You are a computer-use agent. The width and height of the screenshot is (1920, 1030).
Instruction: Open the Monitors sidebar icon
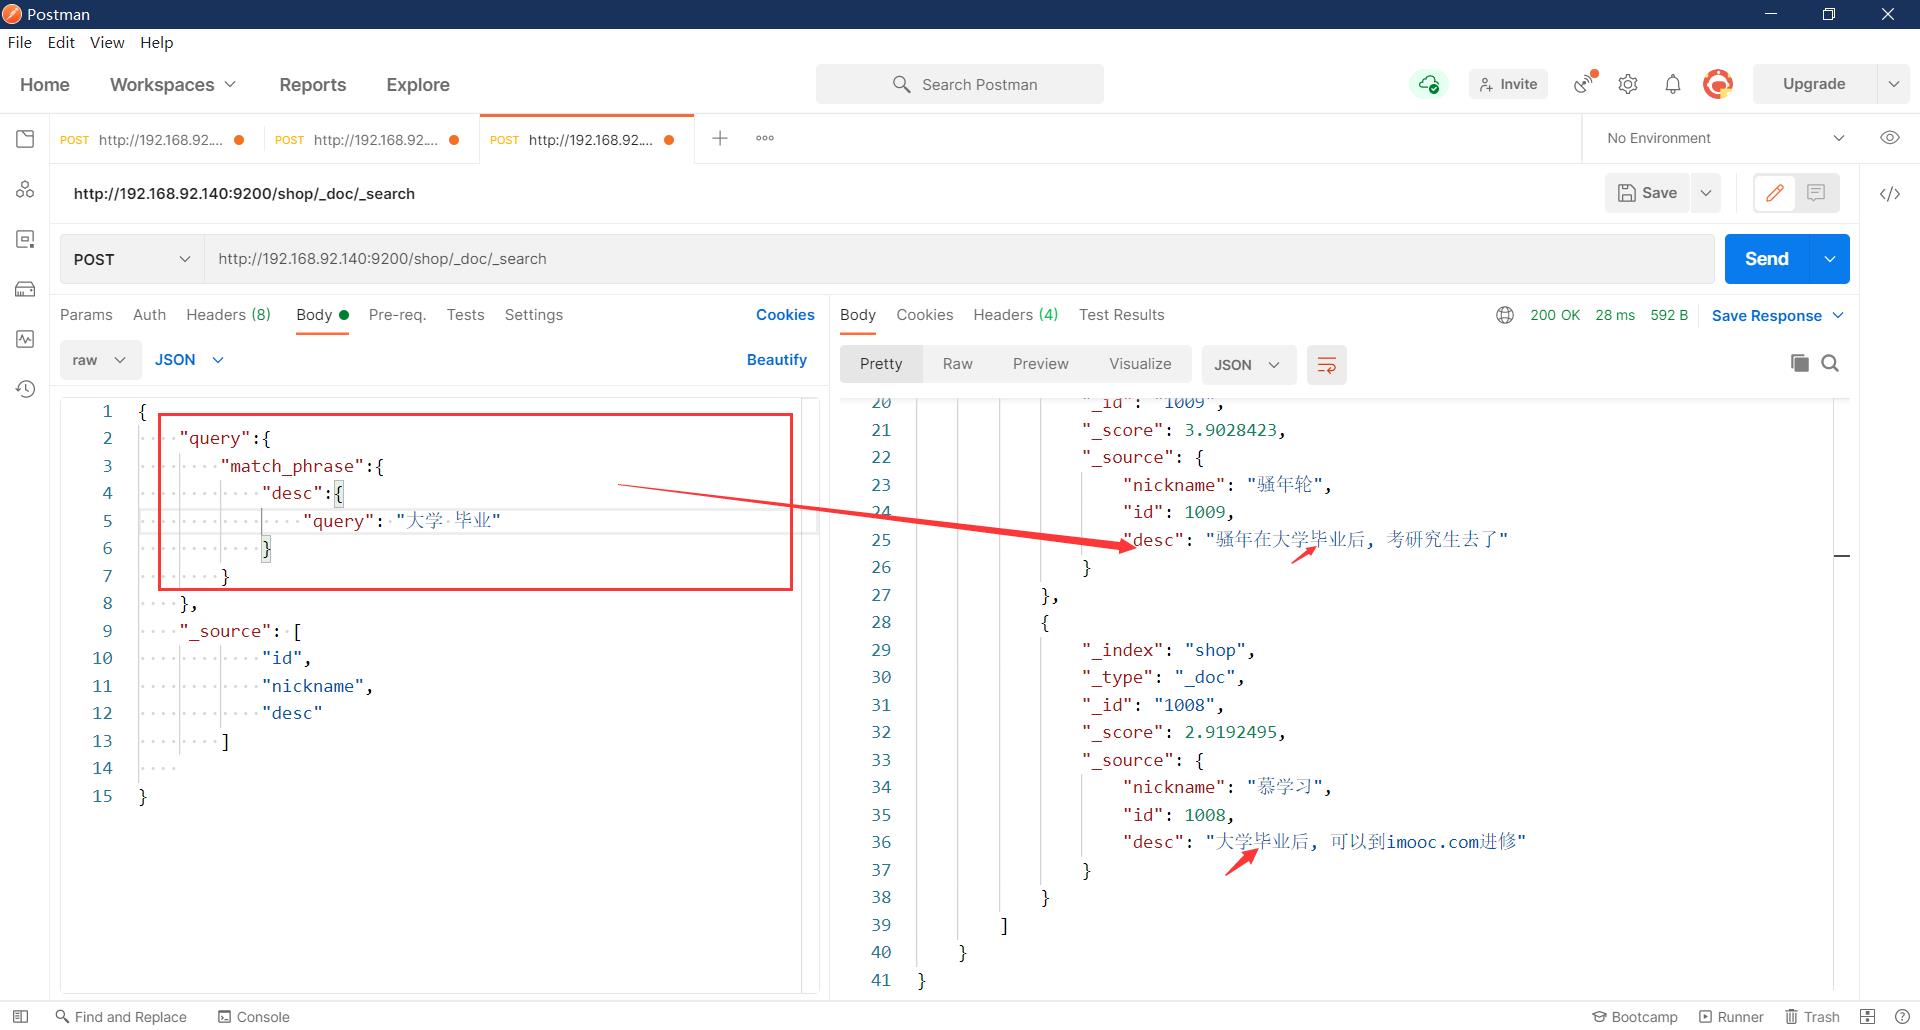[x=25, y=339]
